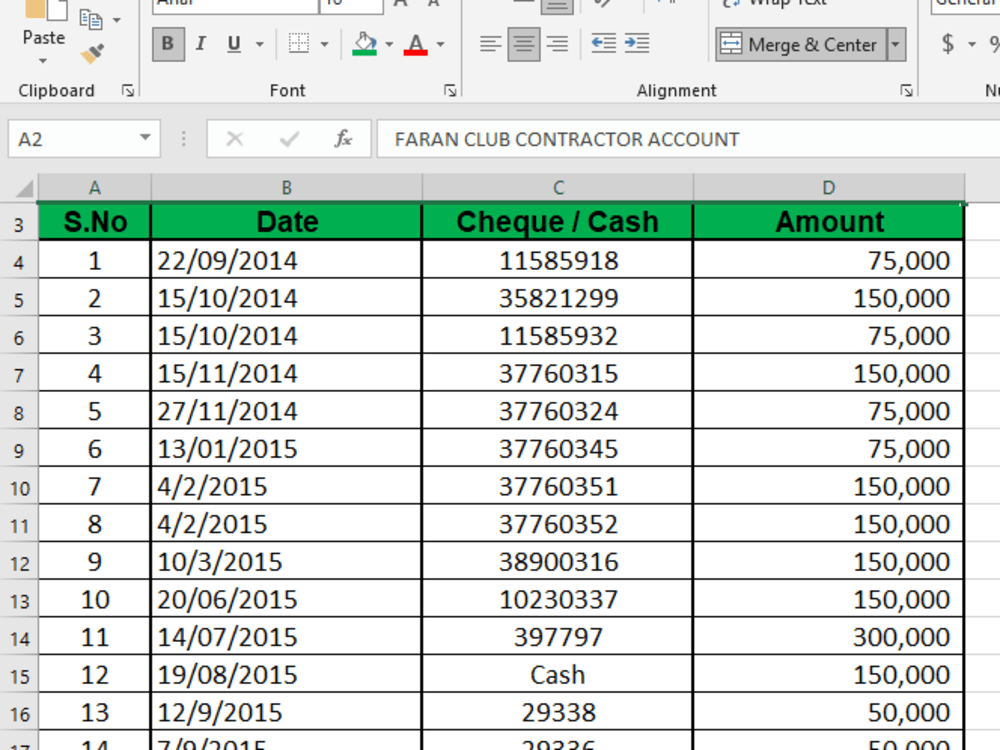Open Font settings dialog launcher
Viewport: 1000px width, 750px height.
coord(450,91)
